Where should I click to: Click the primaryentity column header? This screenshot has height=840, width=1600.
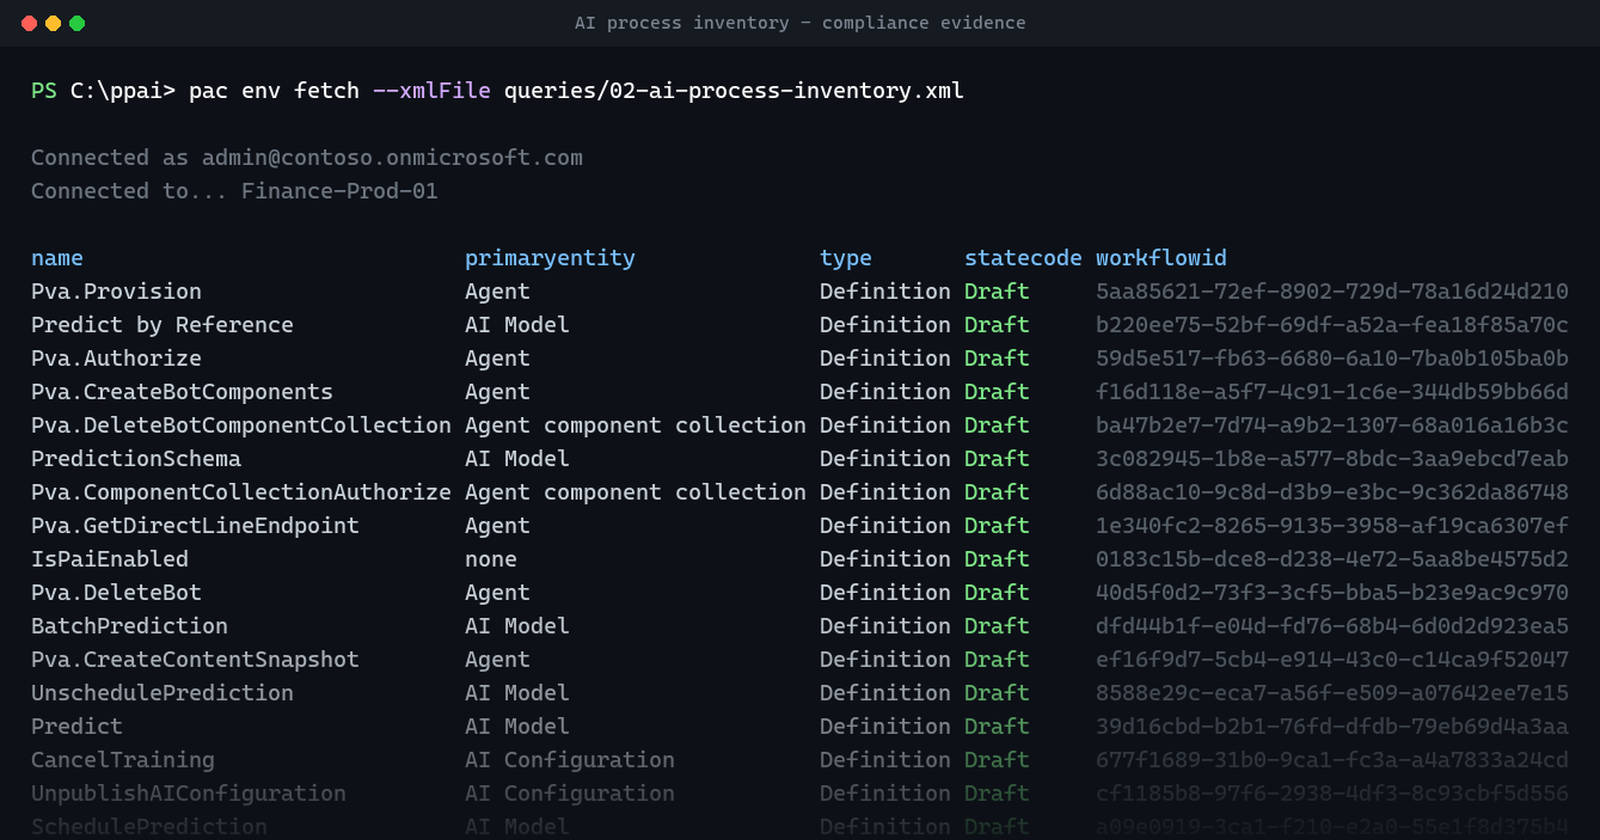(550, 258)
